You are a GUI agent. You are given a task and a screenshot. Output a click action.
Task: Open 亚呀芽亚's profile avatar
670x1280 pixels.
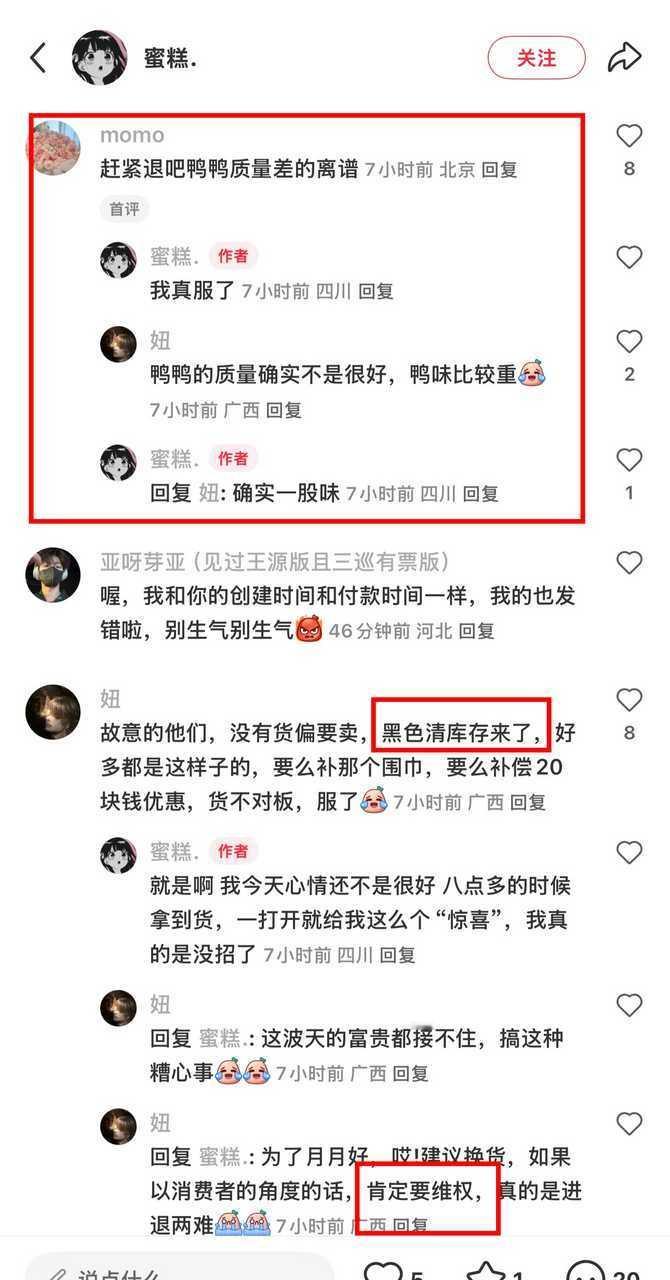[53, 575]
